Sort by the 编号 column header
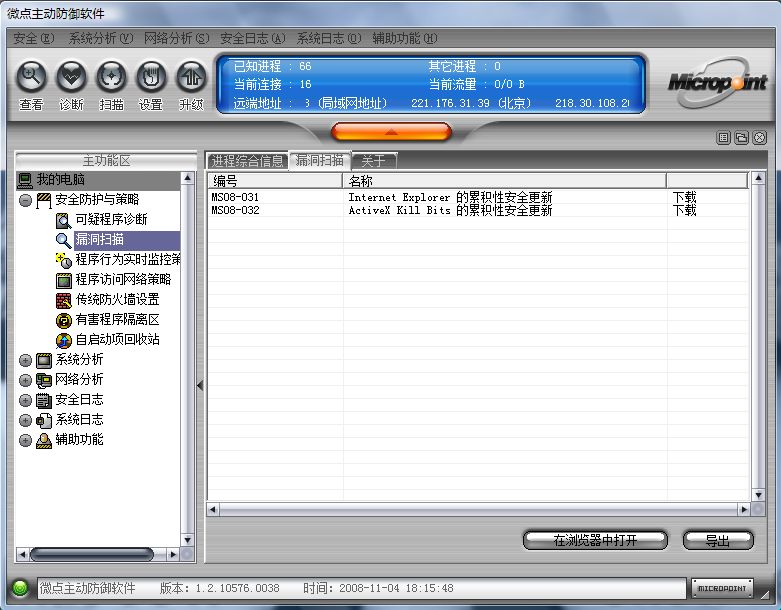The height and width of the screenshot is (610, 781). 275,181
